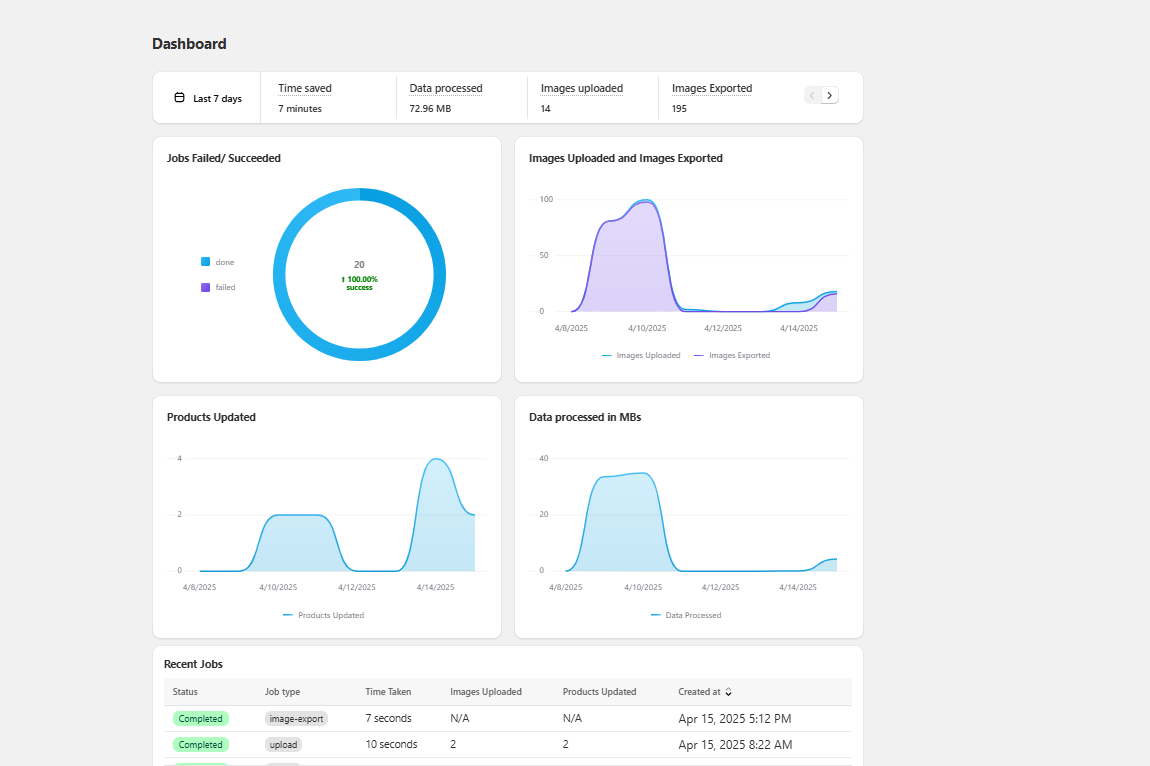Viewport: 1150px width, 766px height.
Task: Click the left chevron in the stats bar
Action: [x=811, y=95]
